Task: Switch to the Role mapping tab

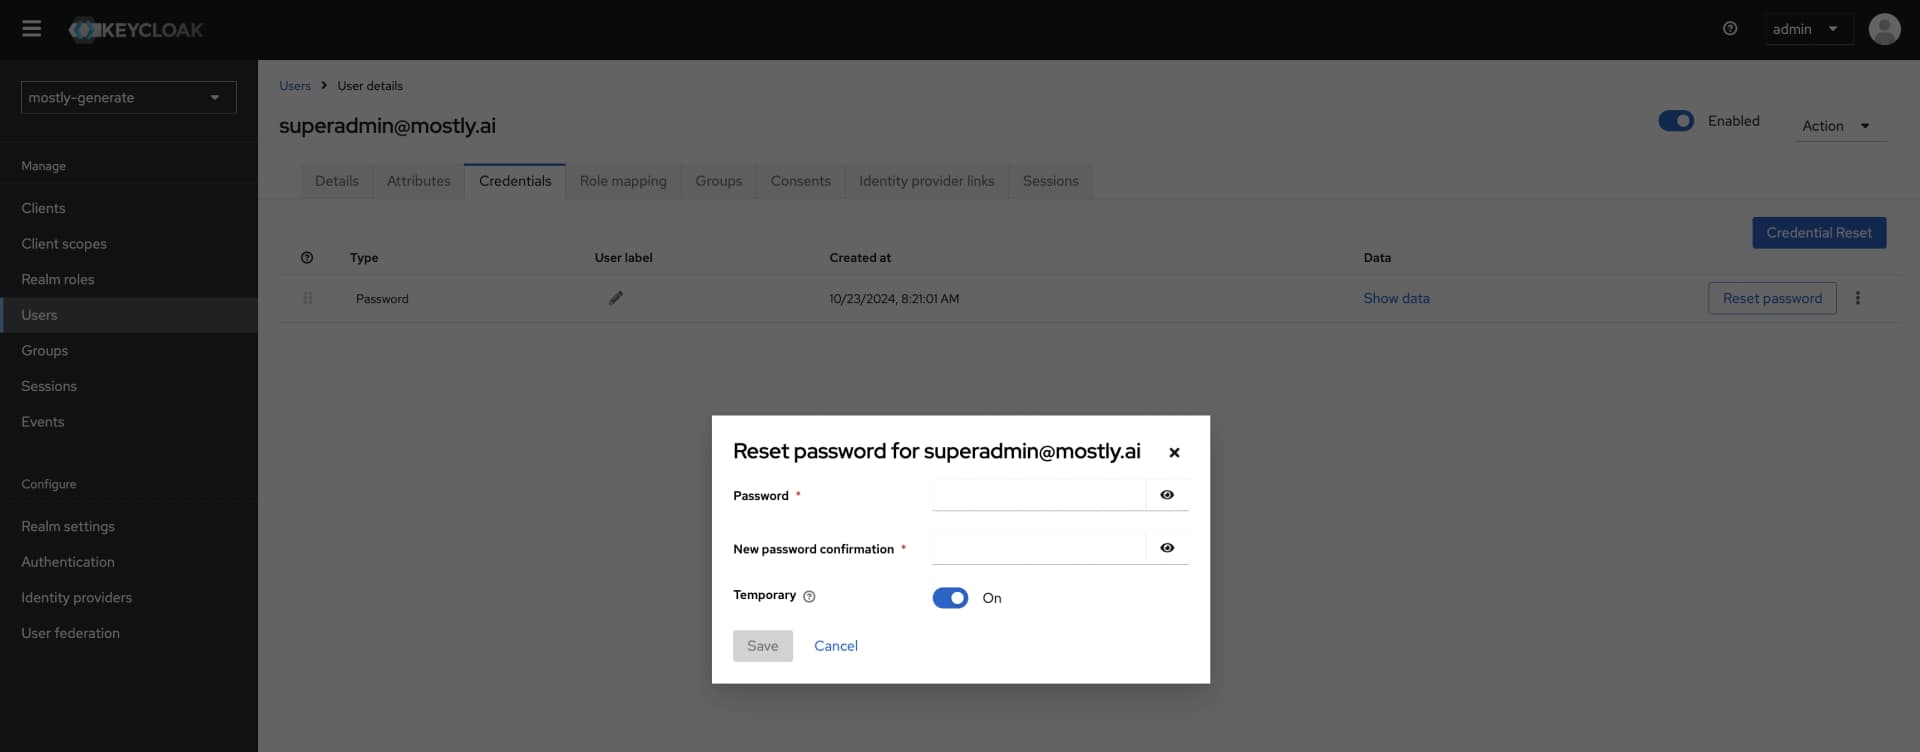Action: tap(622, 181)
